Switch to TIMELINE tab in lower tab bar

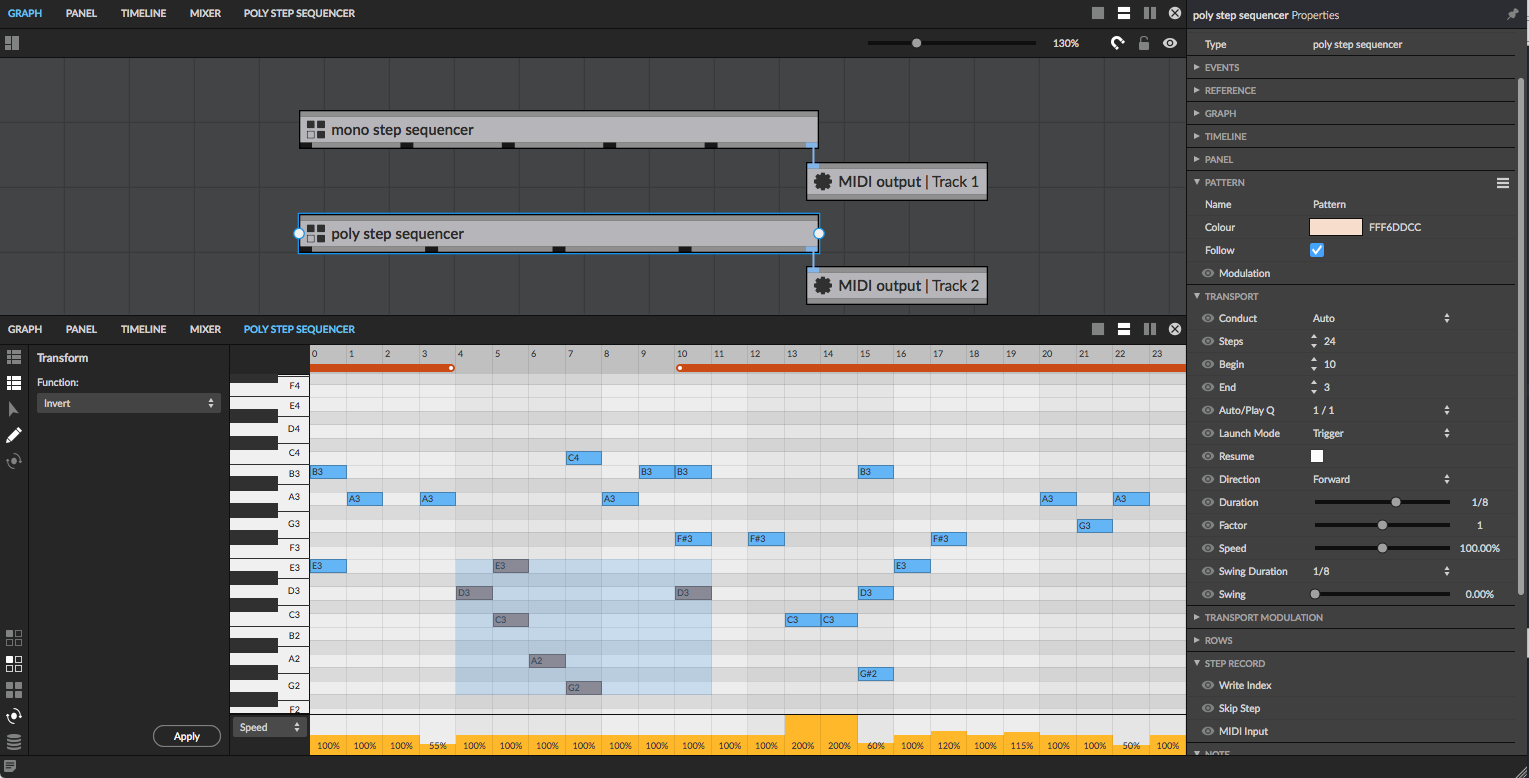143,329
